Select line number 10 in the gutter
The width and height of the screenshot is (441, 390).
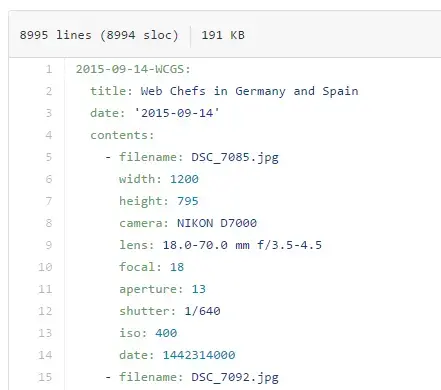(x=45, y=267)
